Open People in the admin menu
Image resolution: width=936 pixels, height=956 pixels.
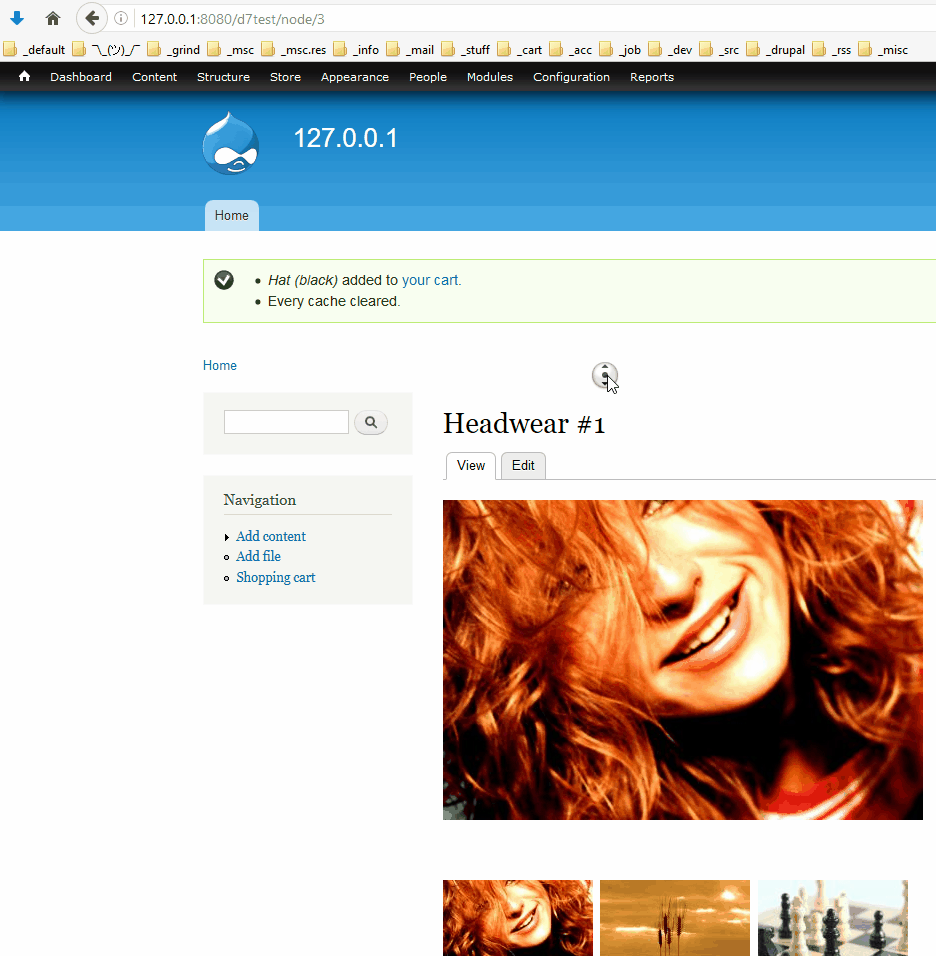(428, 77)
